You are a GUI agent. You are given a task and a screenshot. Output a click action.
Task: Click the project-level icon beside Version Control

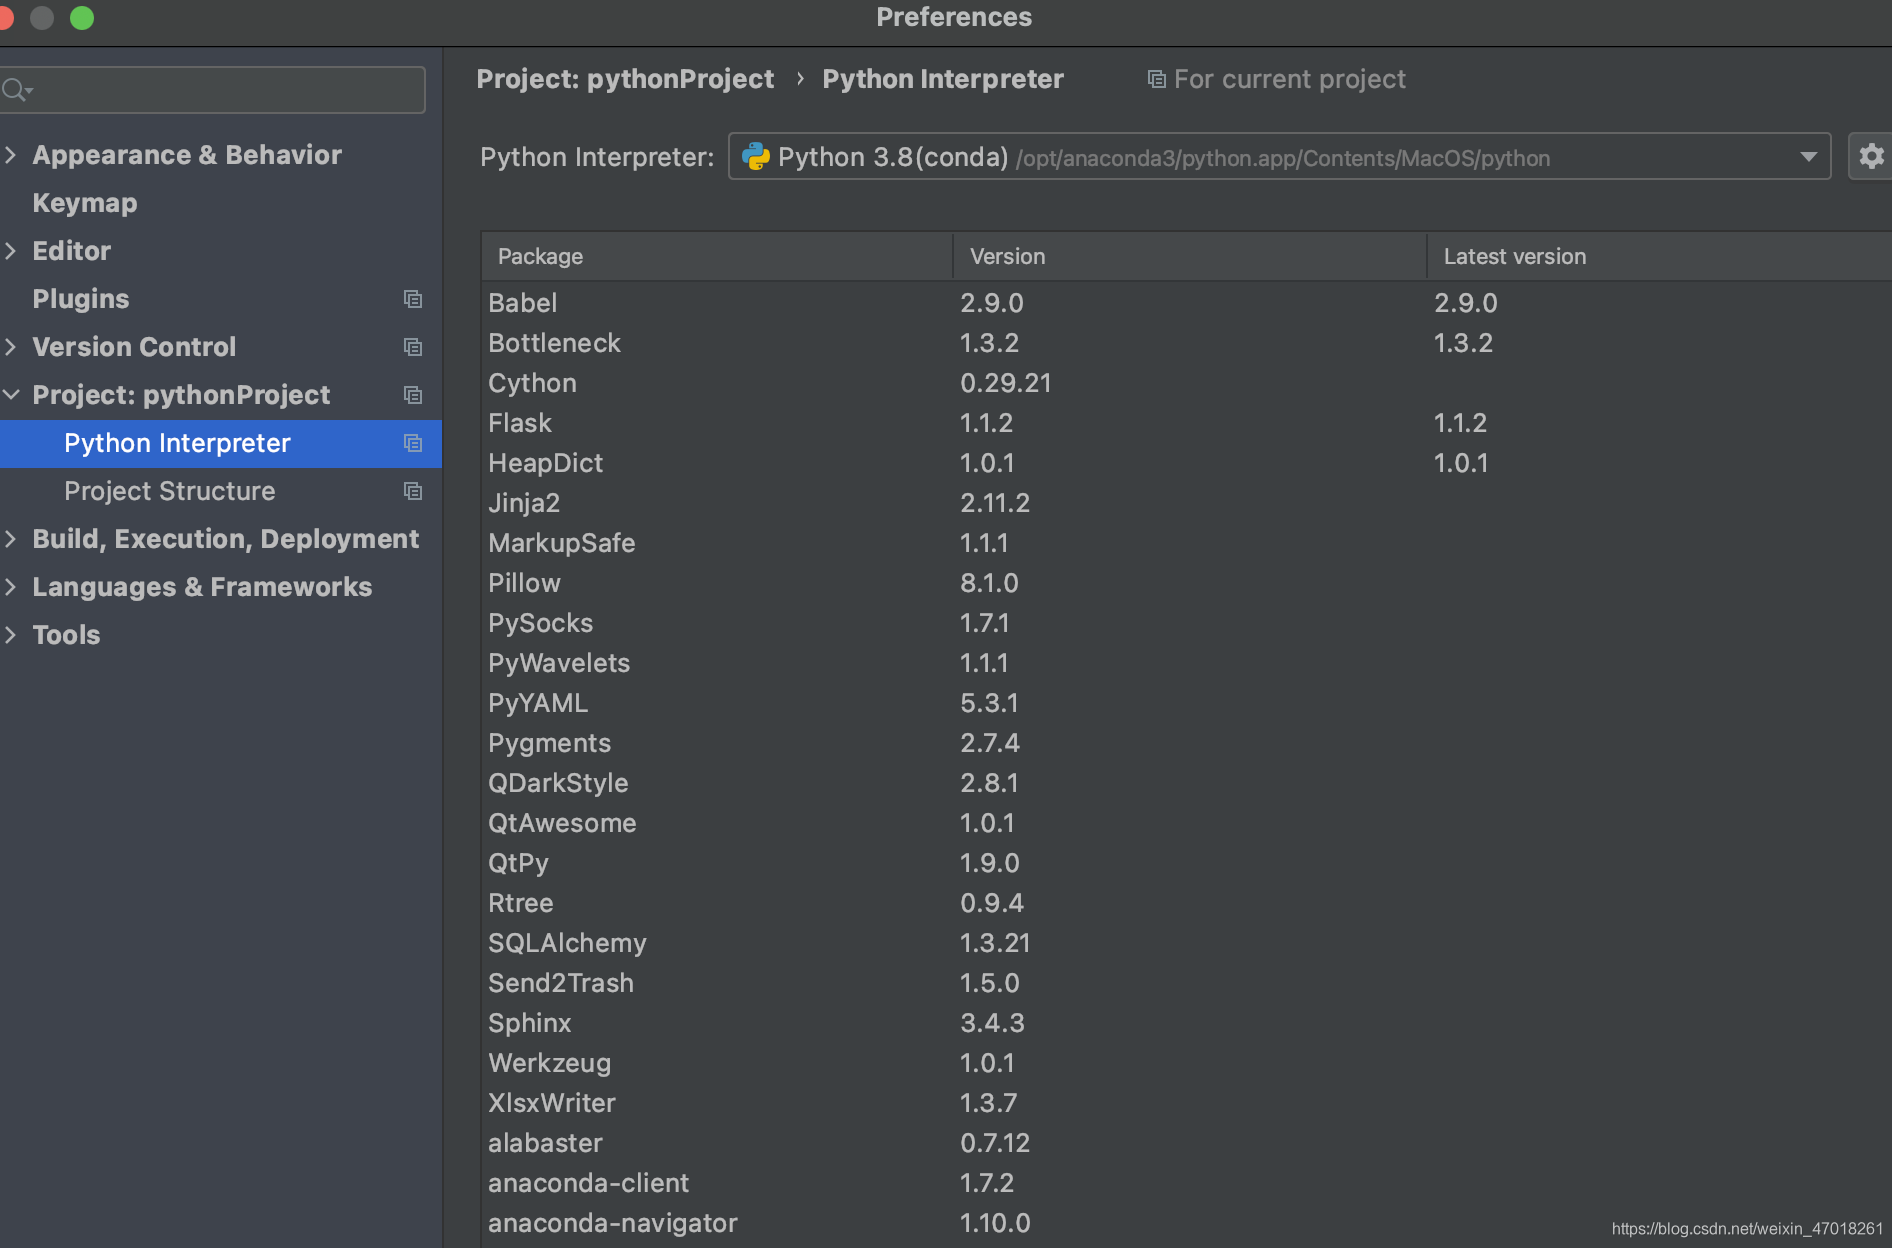(x=413, y=347)
